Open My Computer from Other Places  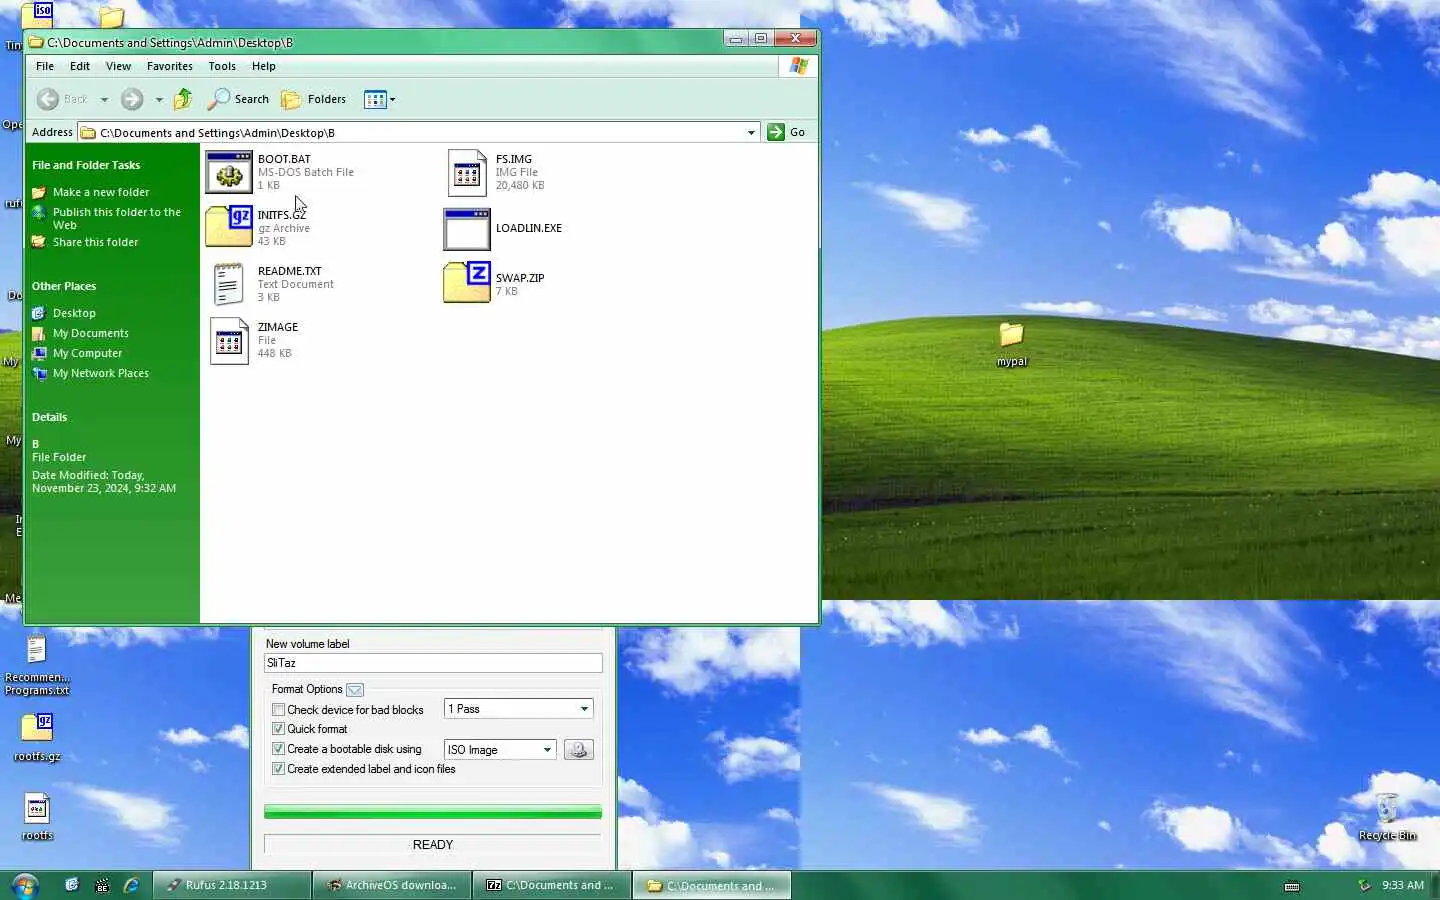click(x=88, y=353)
